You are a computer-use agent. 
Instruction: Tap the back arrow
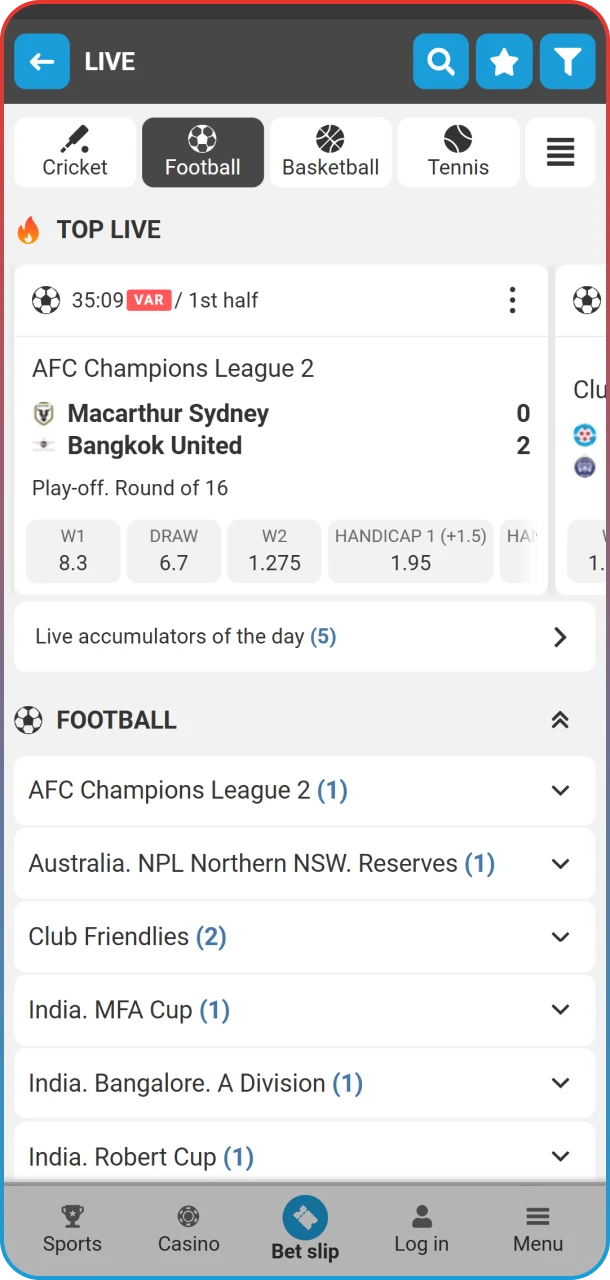[x=42, y=61]
